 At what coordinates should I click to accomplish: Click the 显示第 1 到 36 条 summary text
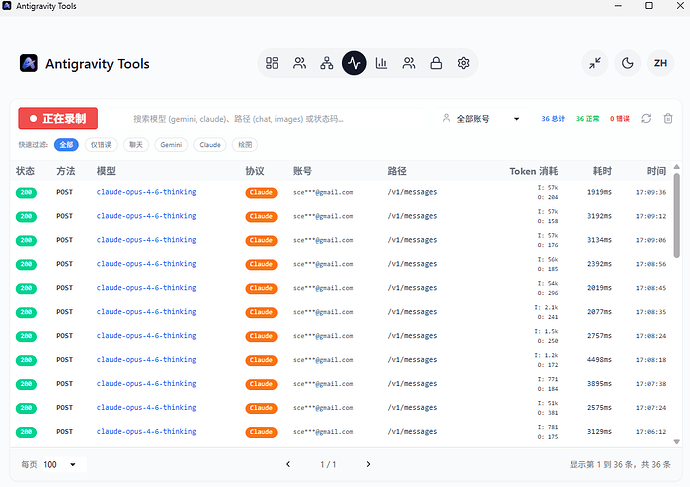620,465
